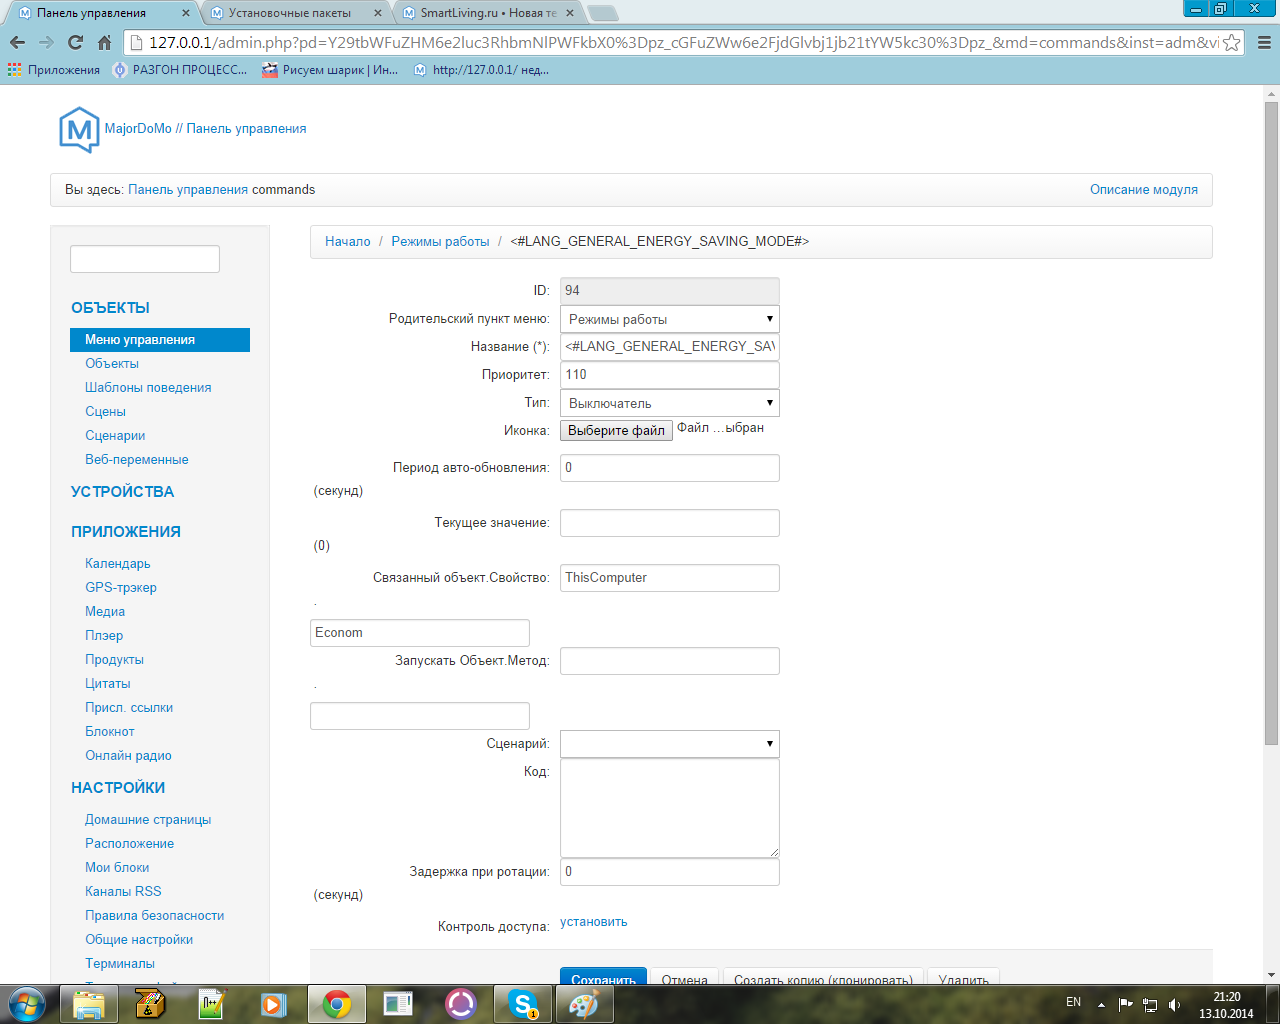Viewport: 1280px width, 1024px height.
Task: Click the Econom property field
Action: 419,633
